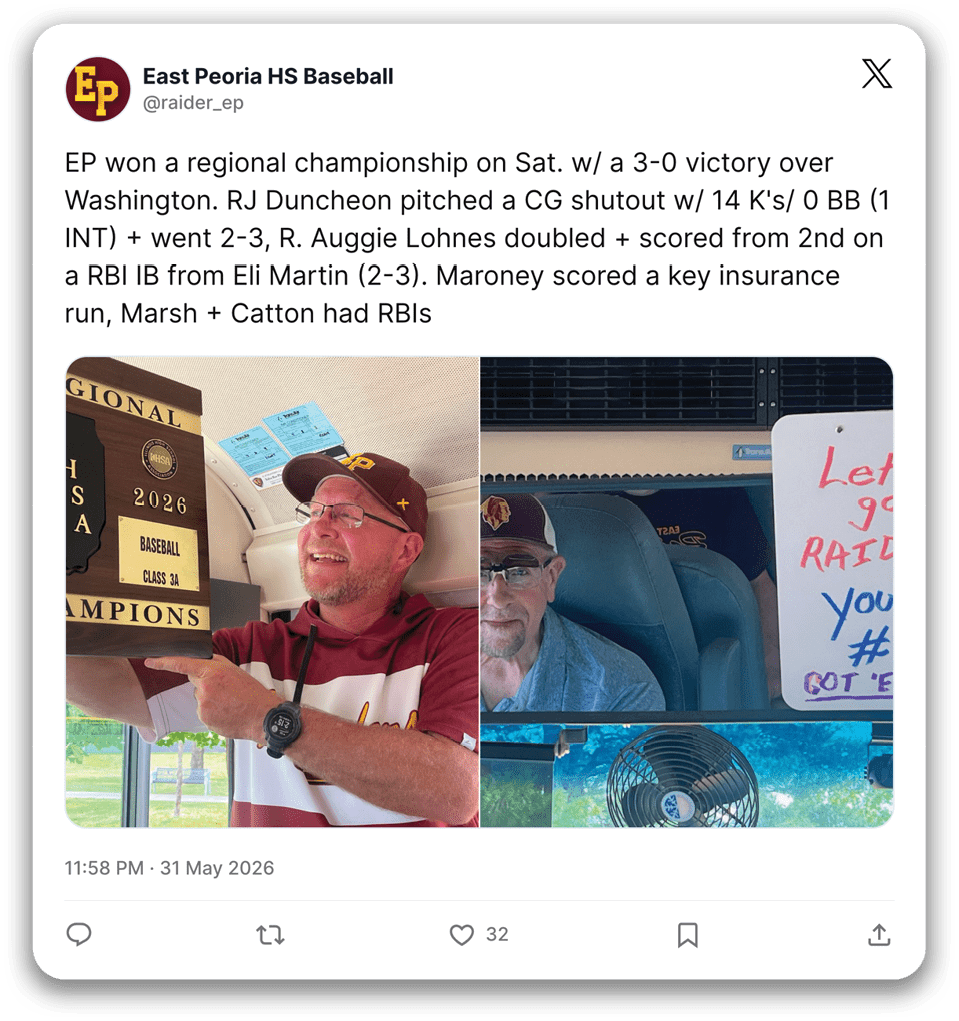The image size is (959, 1021).
Task: Click the tweet text about regional championship
Action: pyautogui.click(x=477, y=238)
